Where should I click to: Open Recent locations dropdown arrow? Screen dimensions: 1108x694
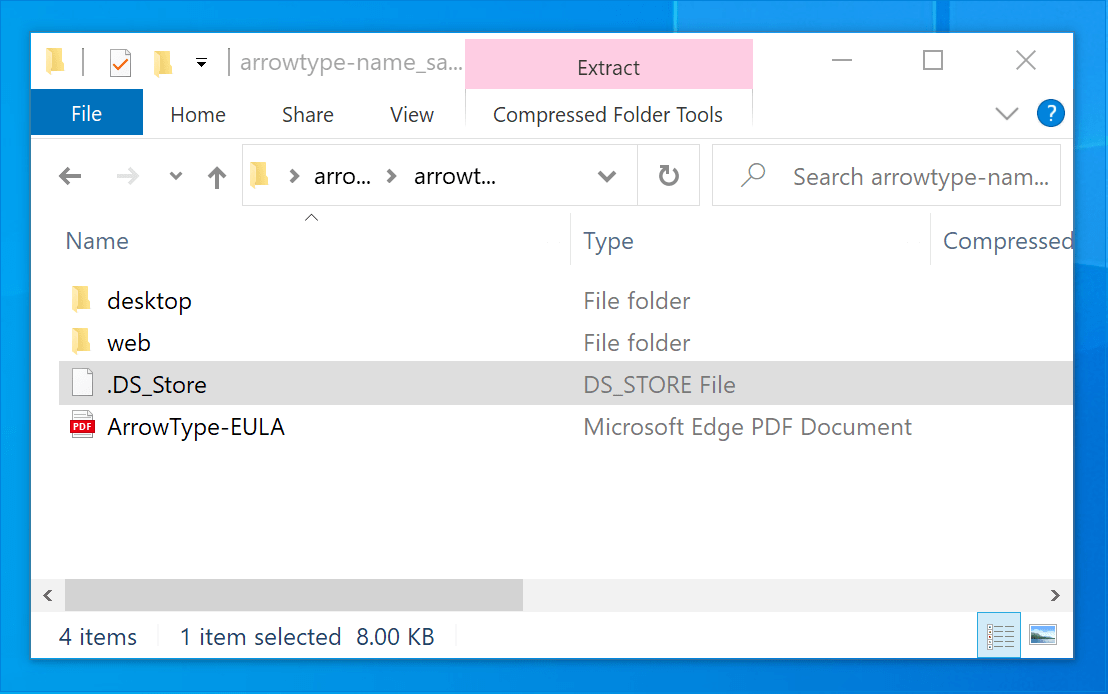tap(176, 176)
